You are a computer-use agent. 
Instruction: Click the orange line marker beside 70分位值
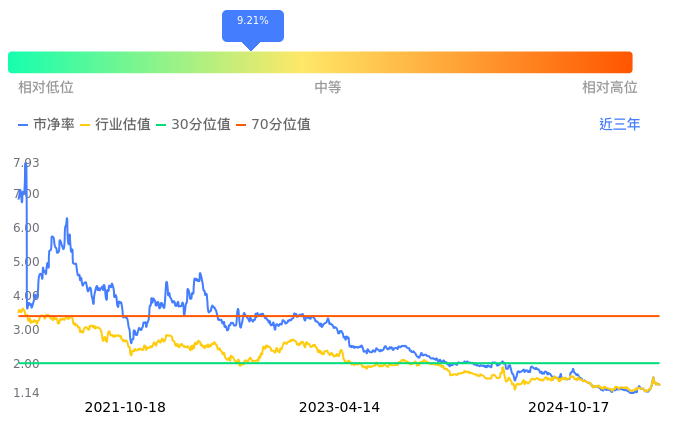tap(241, 125)
